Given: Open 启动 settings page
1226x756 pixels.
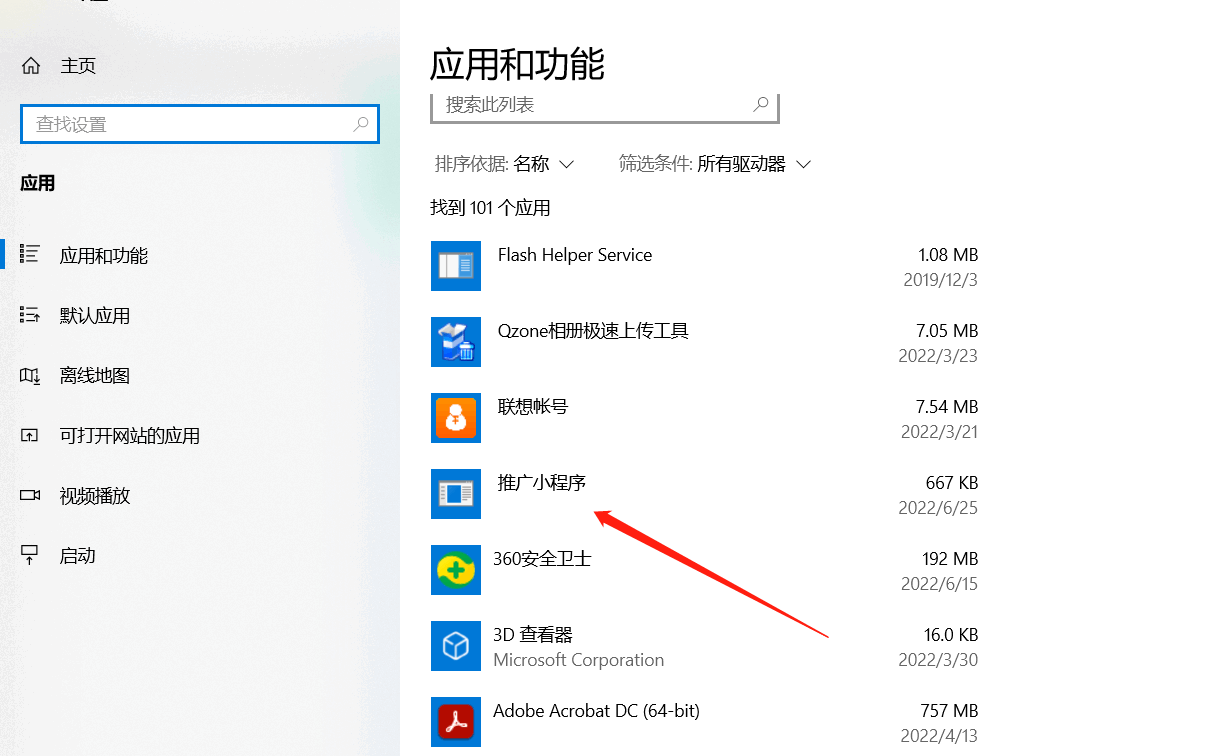Looking at the screenshot, I should [x=78, y=556].
